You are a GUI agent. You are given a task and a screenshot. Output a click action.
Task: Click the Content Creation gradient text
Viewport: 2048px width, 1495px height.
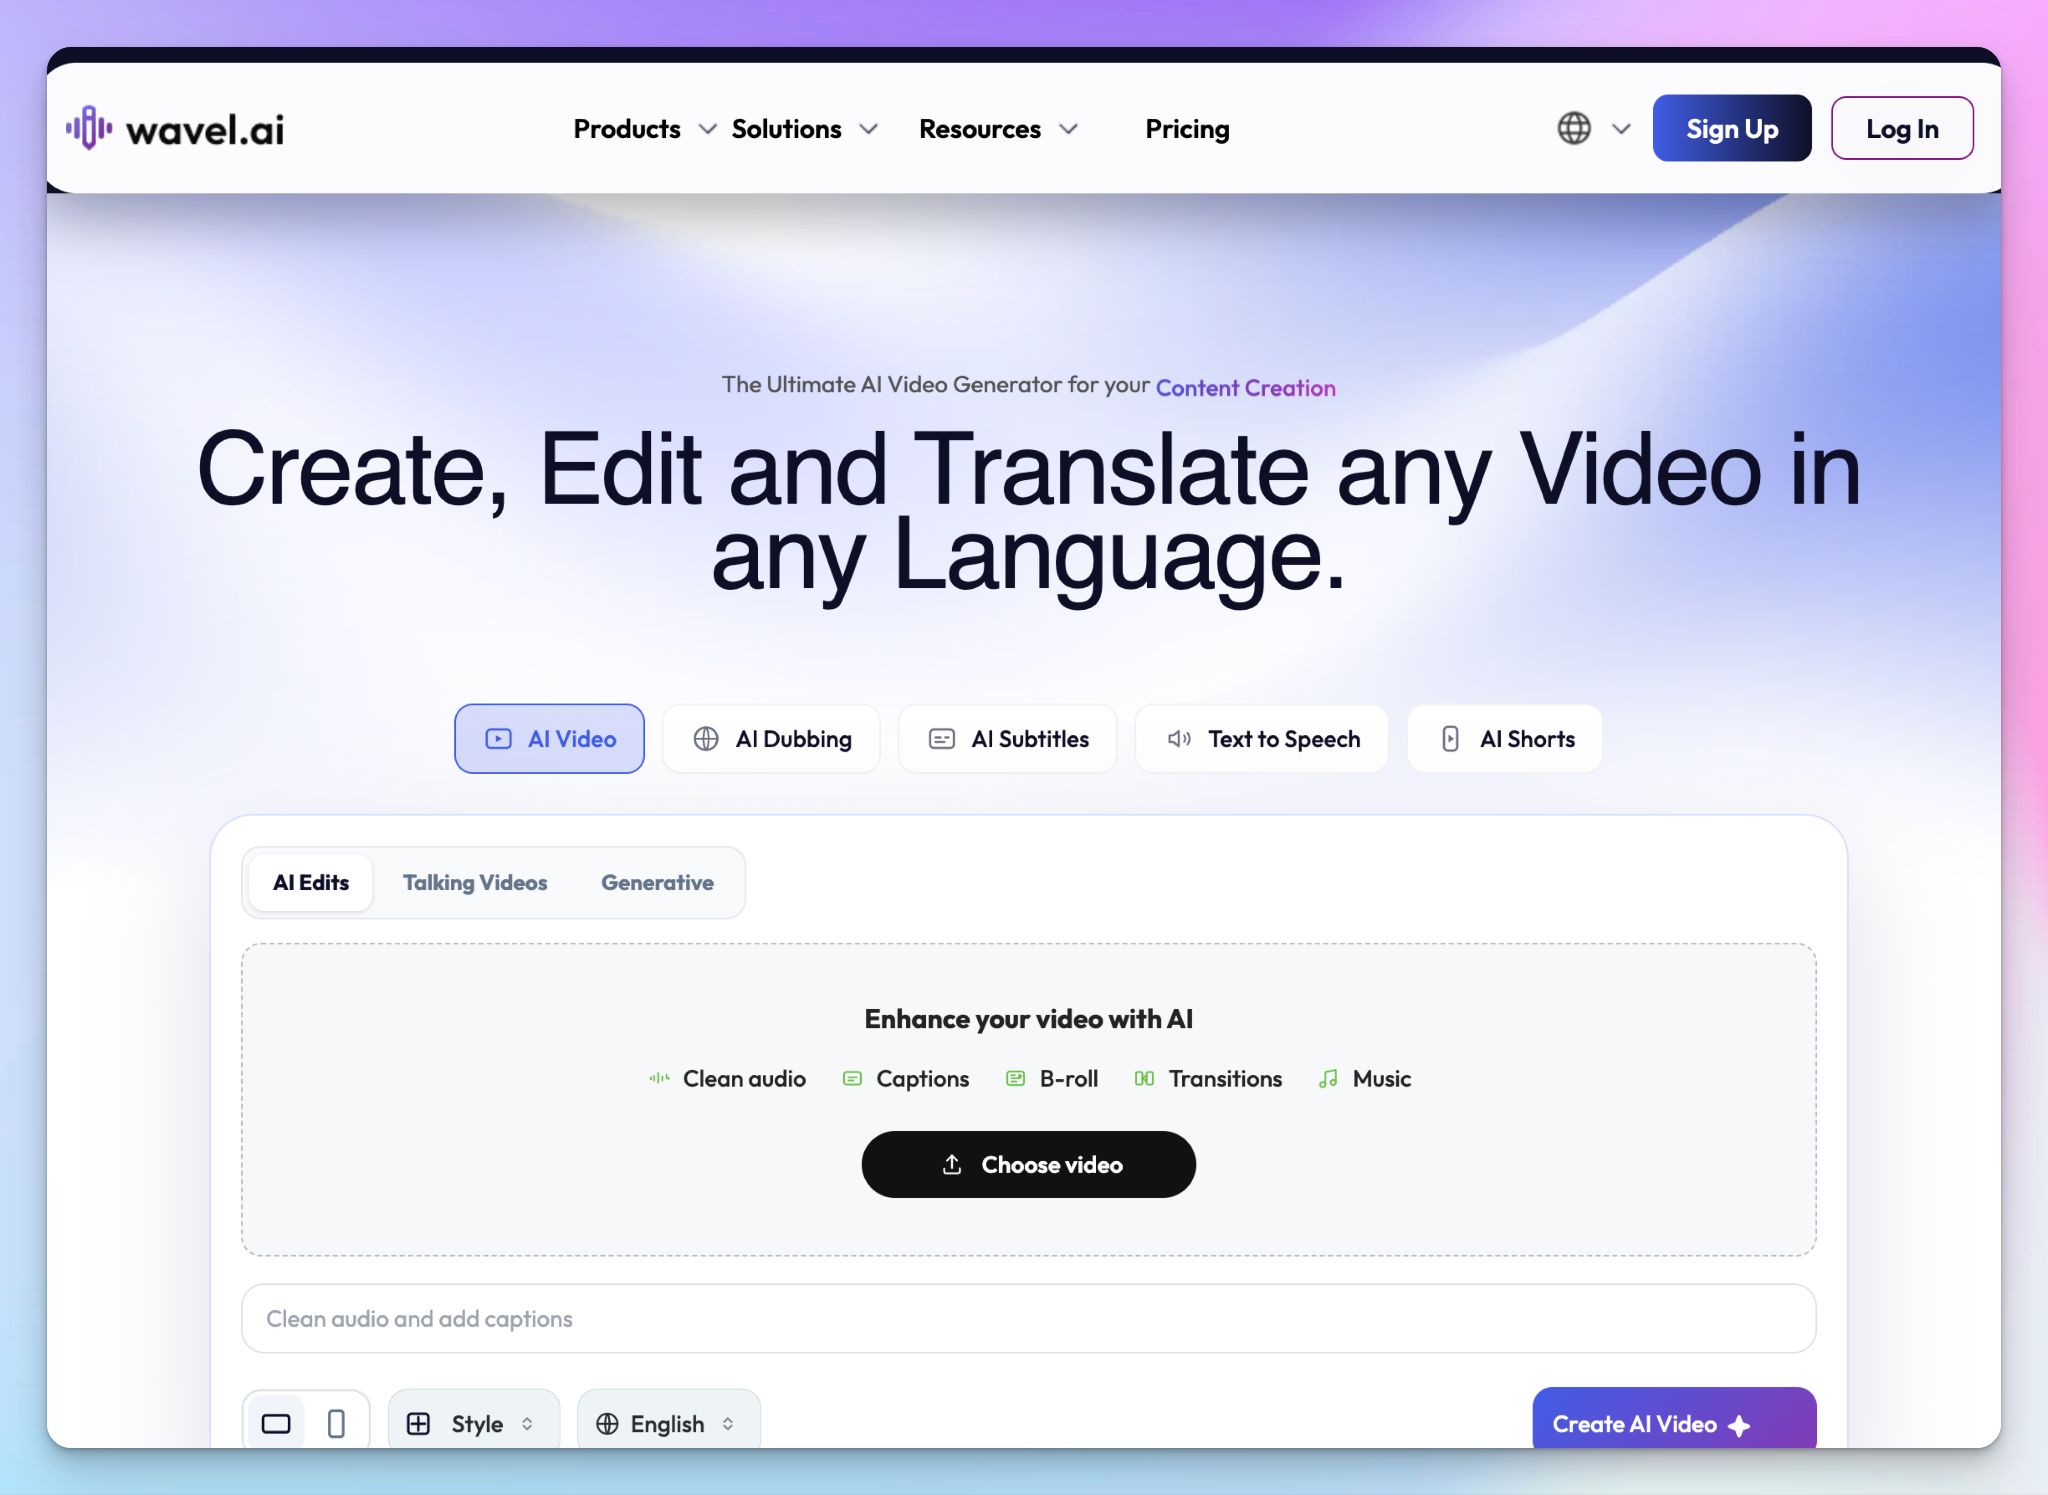pyautogui.click(x=1246, y=388)
